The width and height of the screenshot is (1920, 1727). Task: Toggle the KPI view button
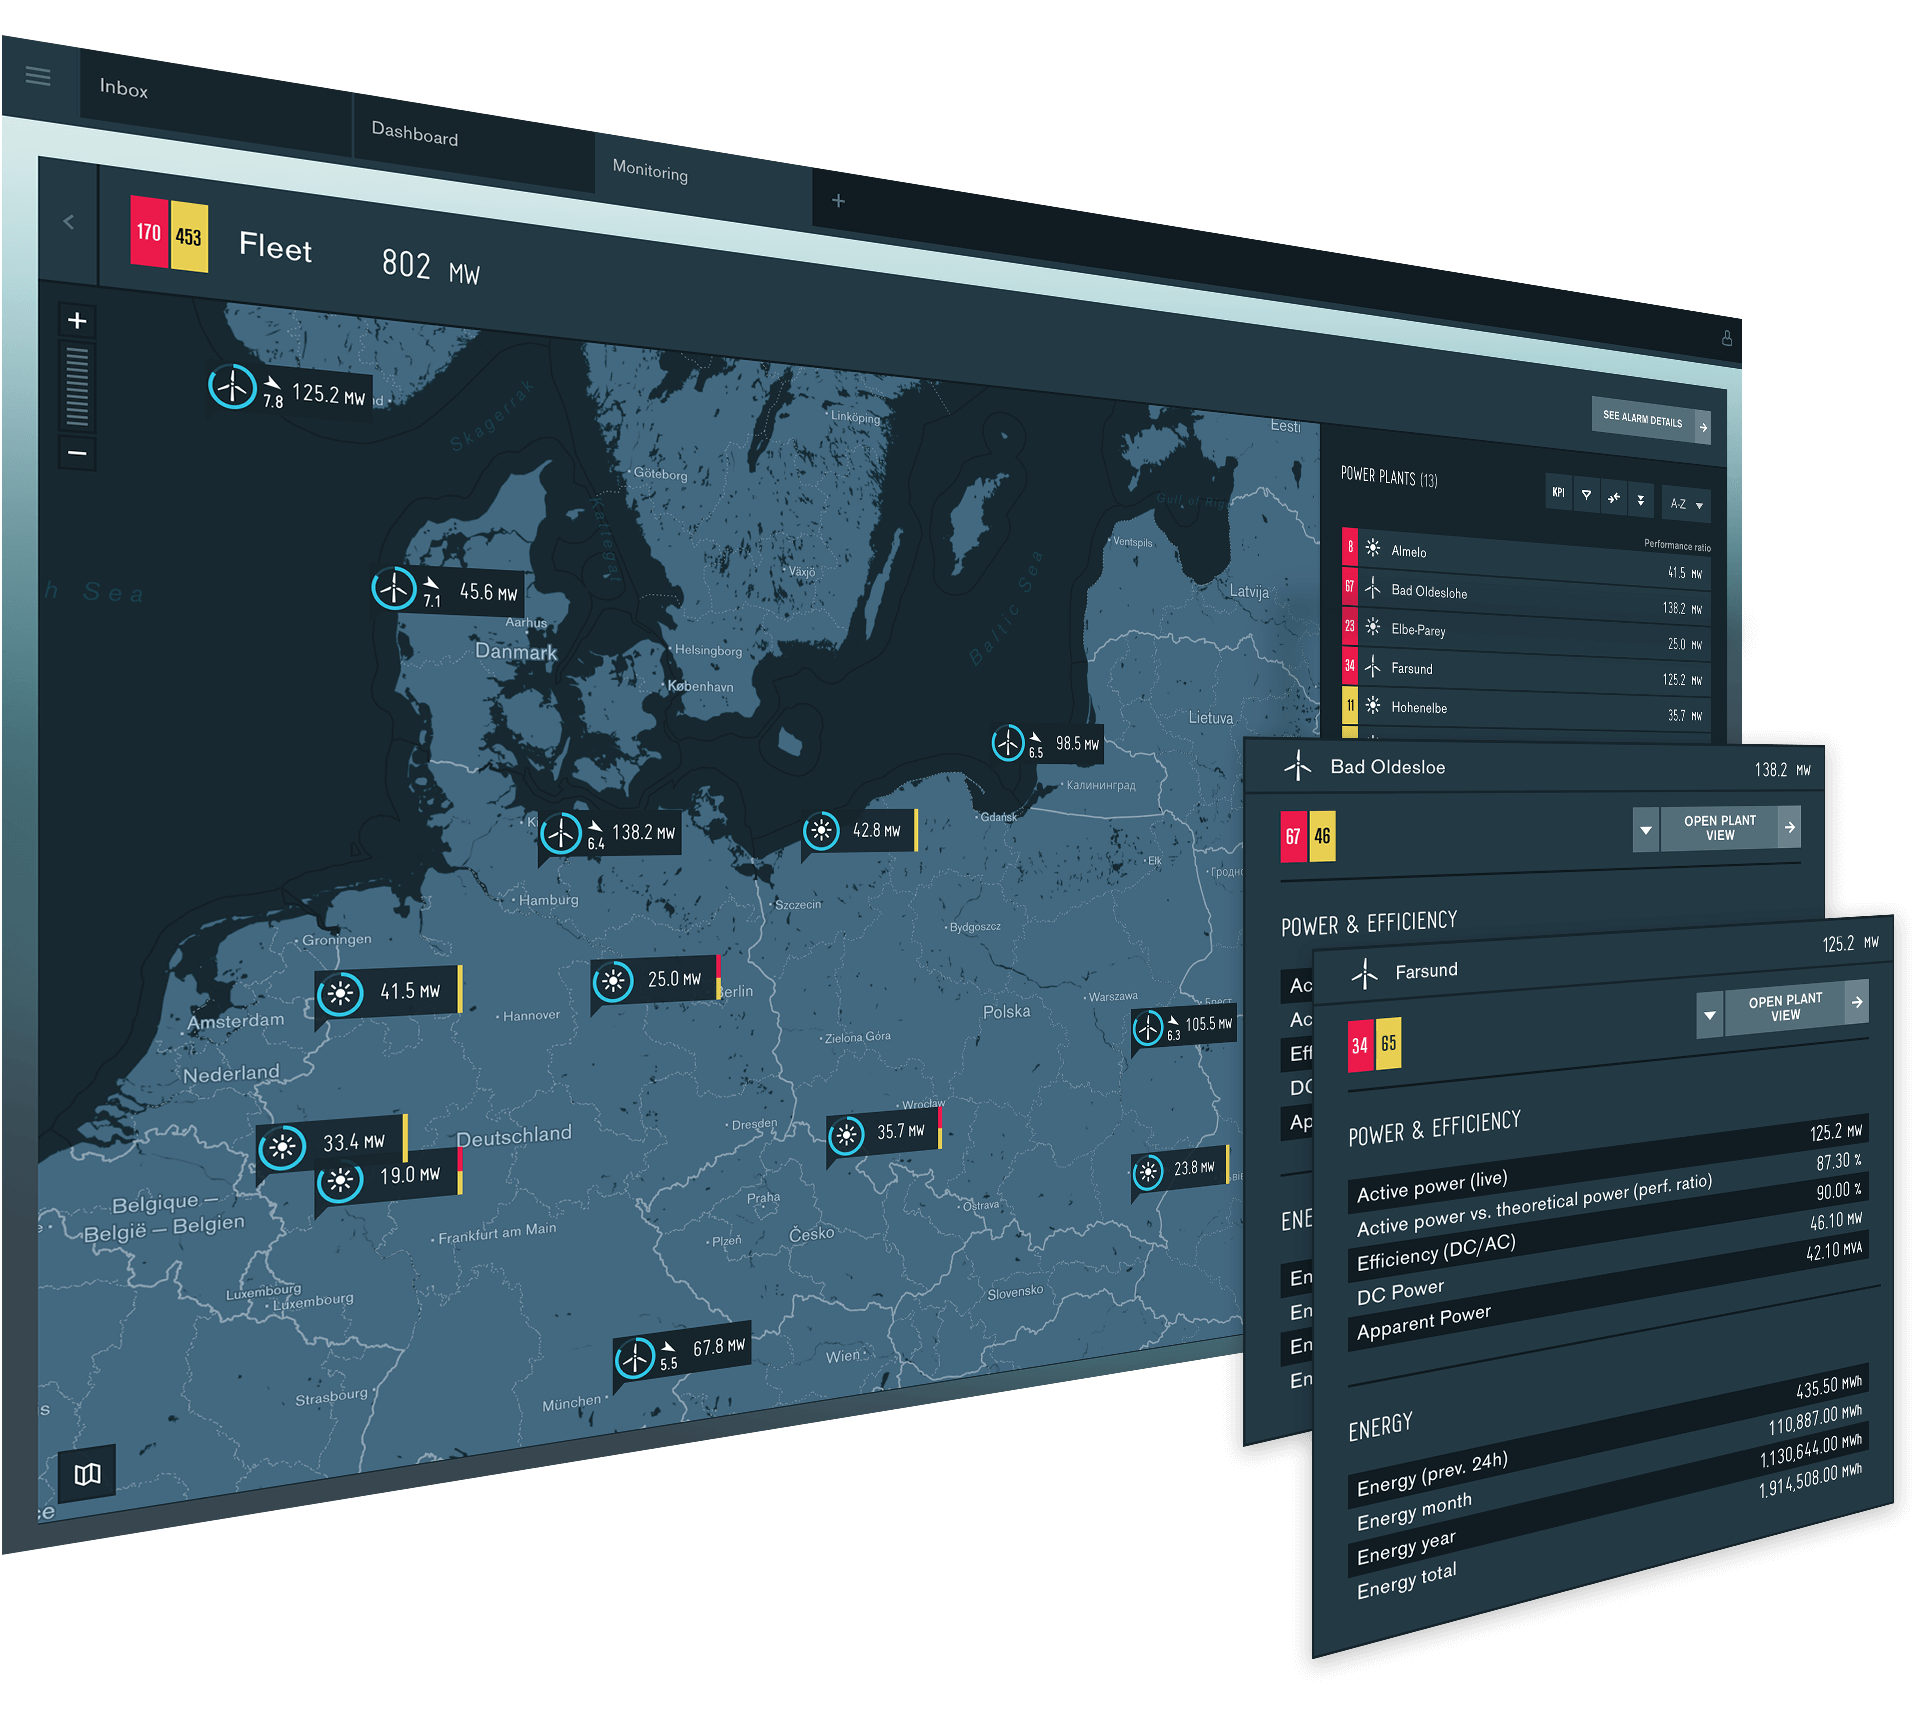[1558, 491]
